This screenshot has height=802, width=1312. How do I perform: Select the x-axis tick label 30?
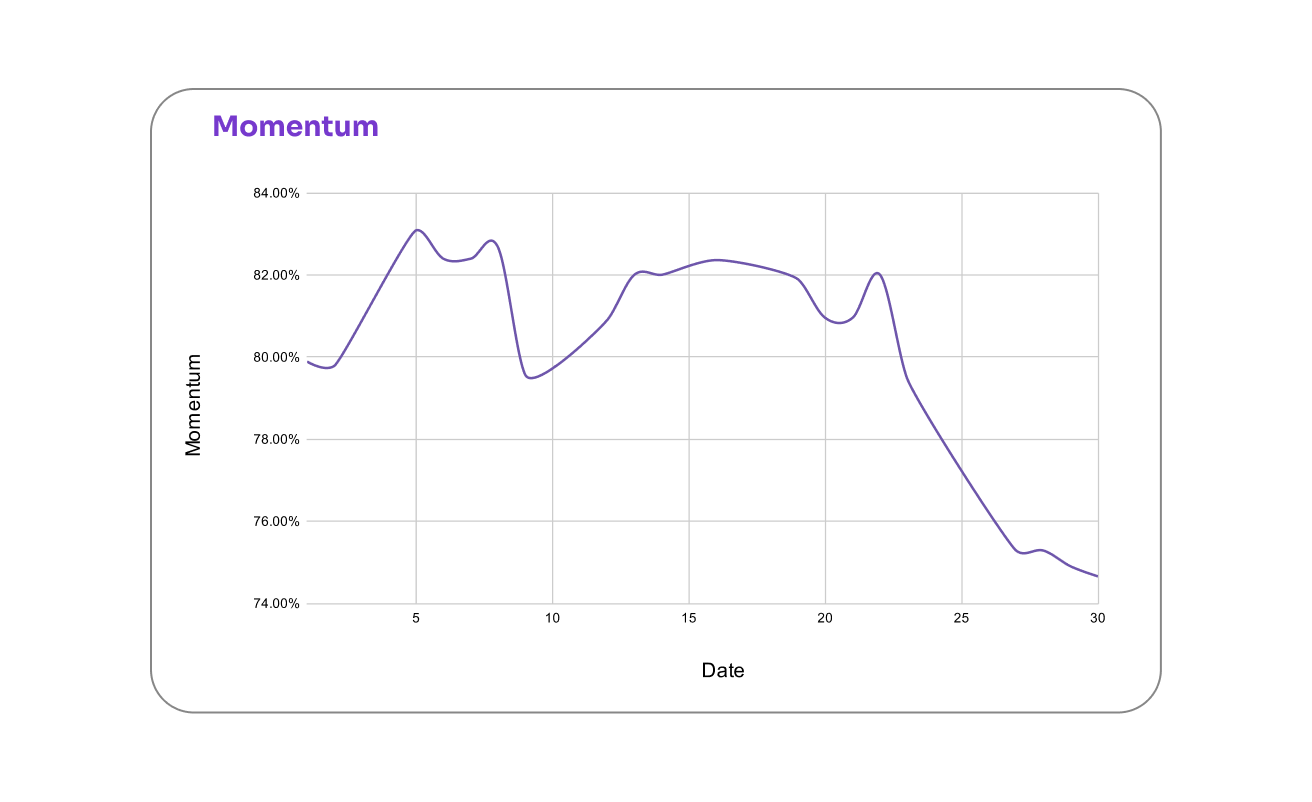[x=1097, y=619]
